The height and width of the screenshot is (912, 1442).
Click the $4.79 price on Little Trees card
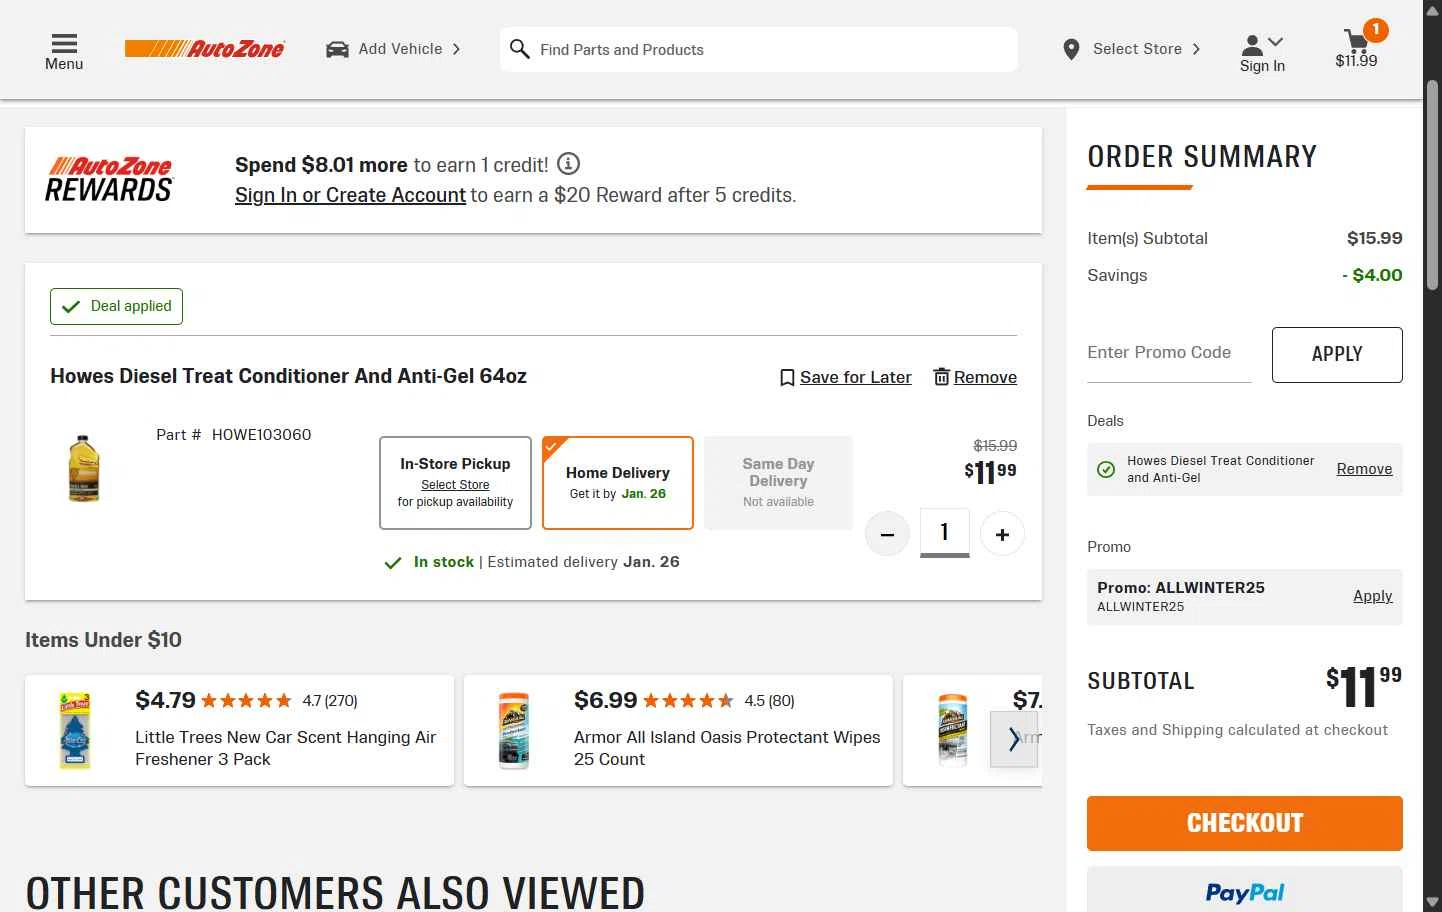(x=165, y=700)
